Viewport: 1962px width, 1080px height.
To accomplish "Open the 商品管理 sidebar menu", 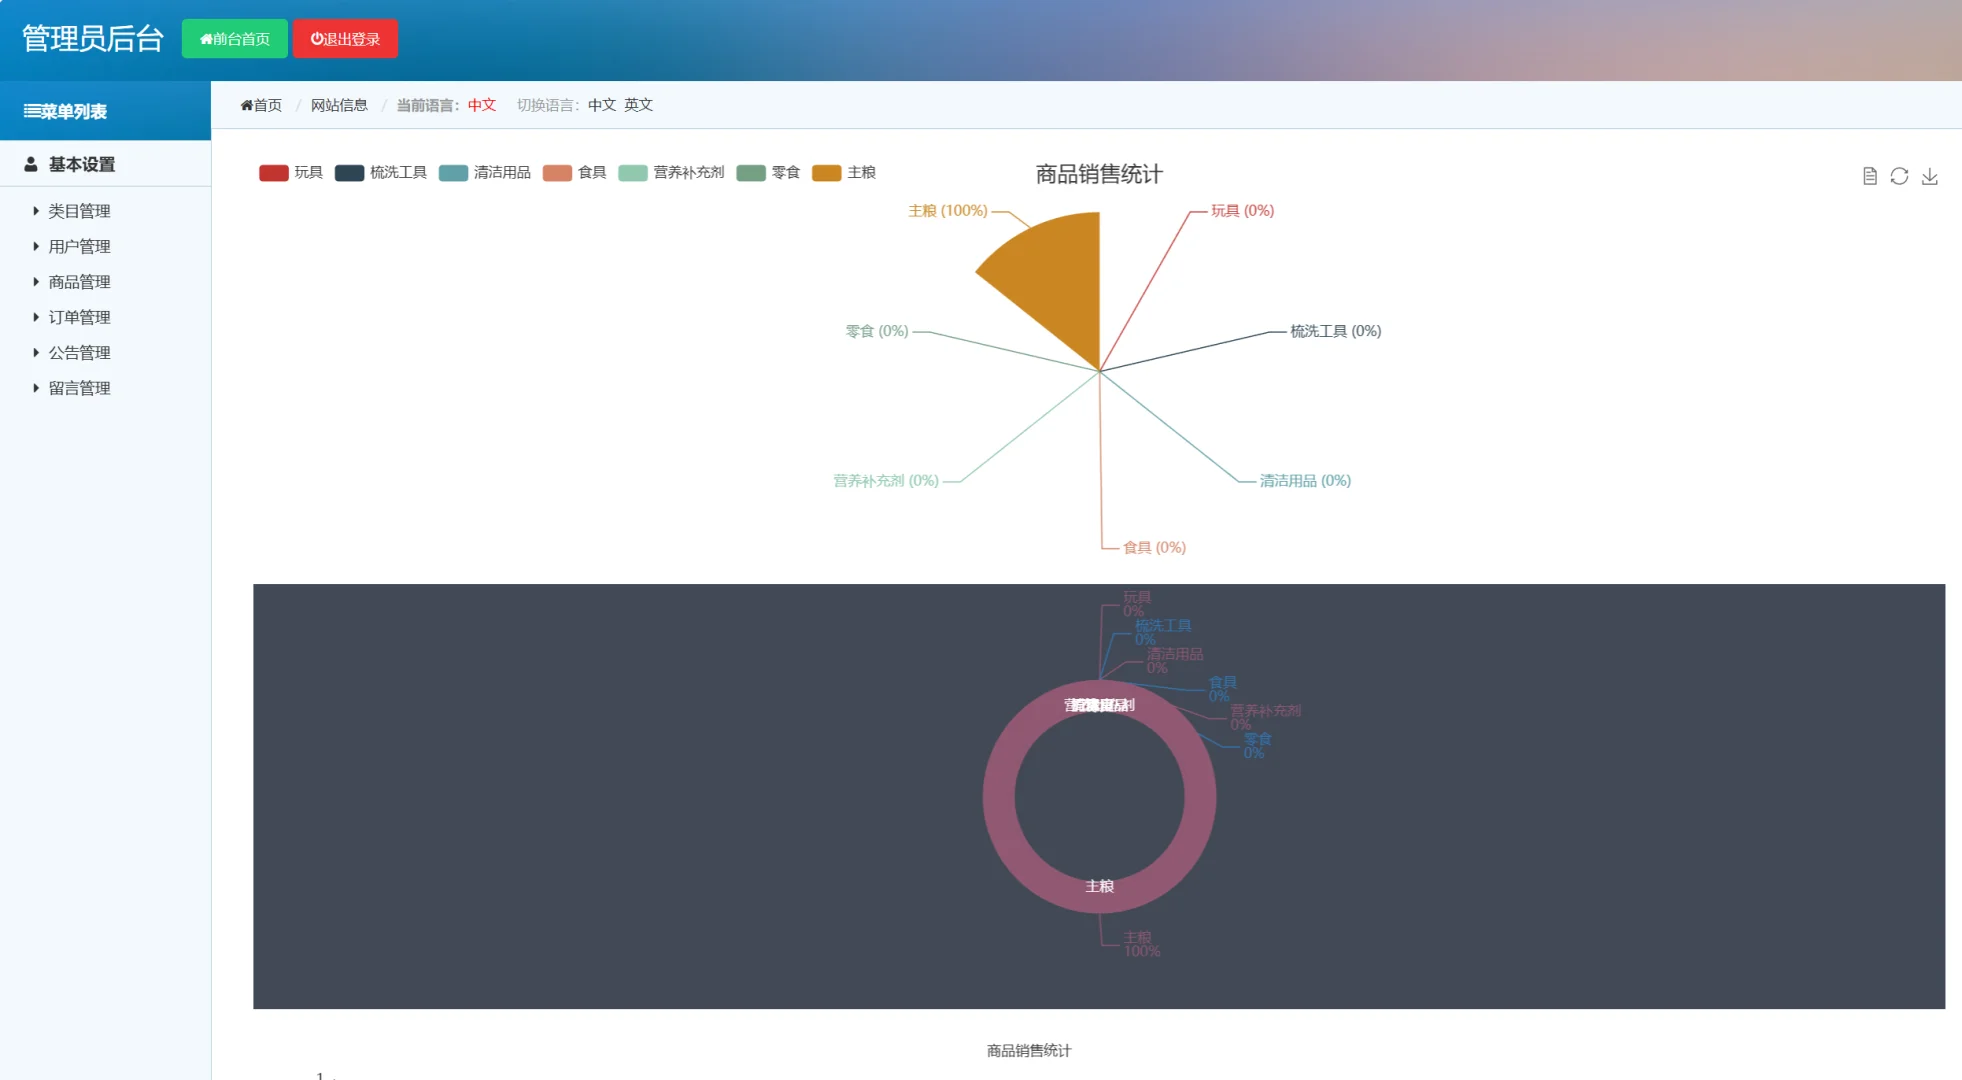I will pos(79,282).
